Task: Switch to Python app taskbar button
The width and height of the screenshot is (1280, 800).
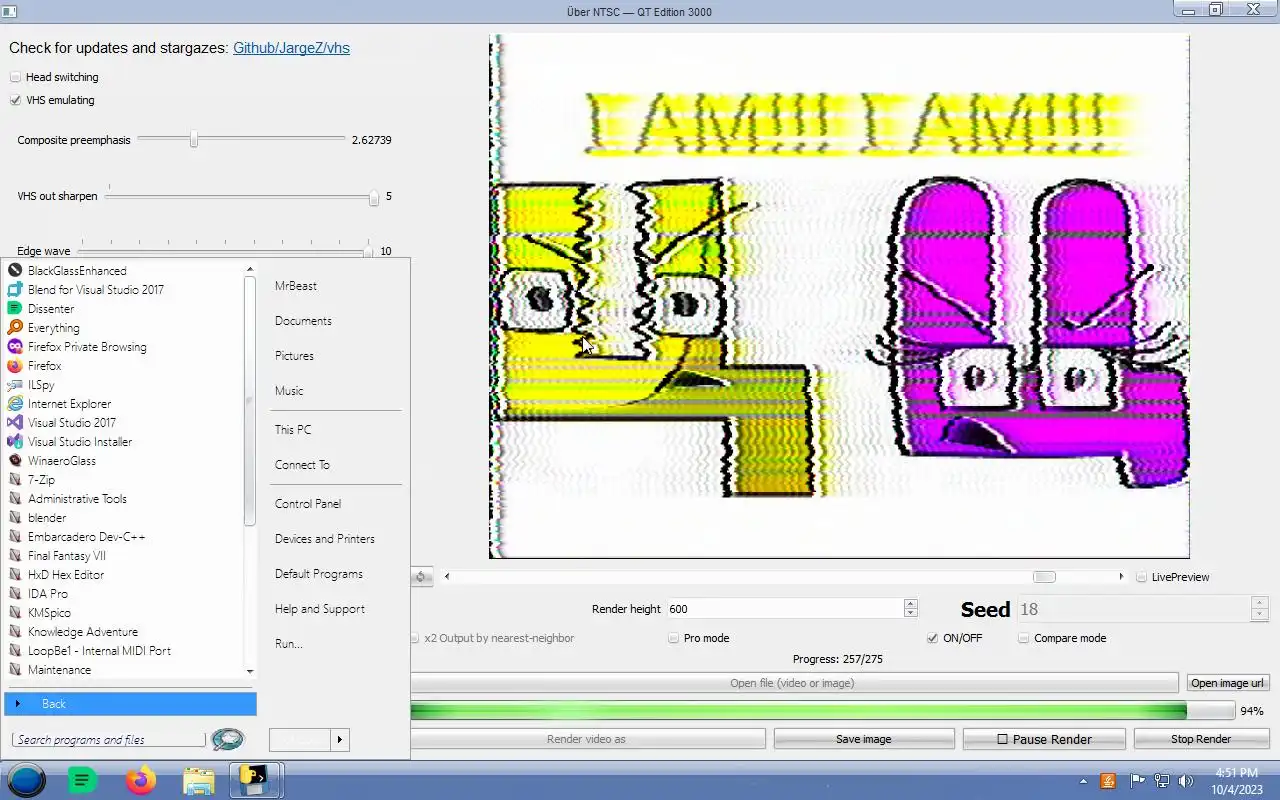Action: tap(256, 780)
